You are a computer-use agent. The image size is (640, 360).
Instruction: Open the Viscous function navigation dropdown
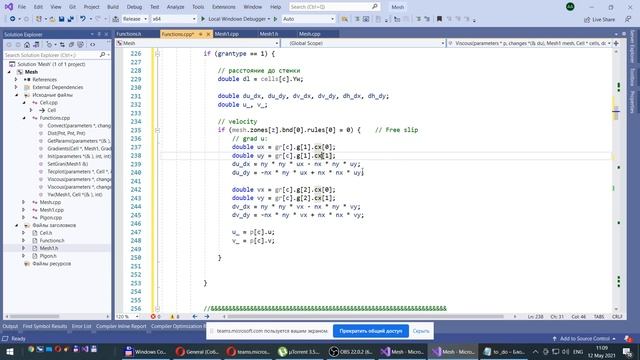click(529, 43)
